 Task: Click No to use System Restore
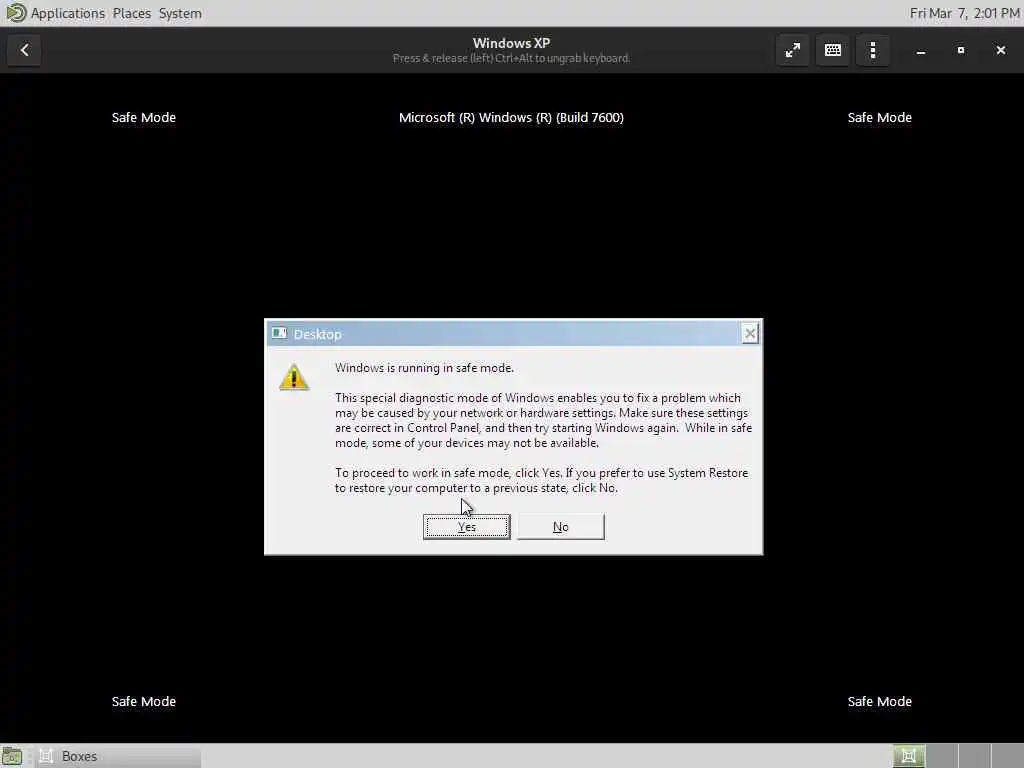pos(560,526)
